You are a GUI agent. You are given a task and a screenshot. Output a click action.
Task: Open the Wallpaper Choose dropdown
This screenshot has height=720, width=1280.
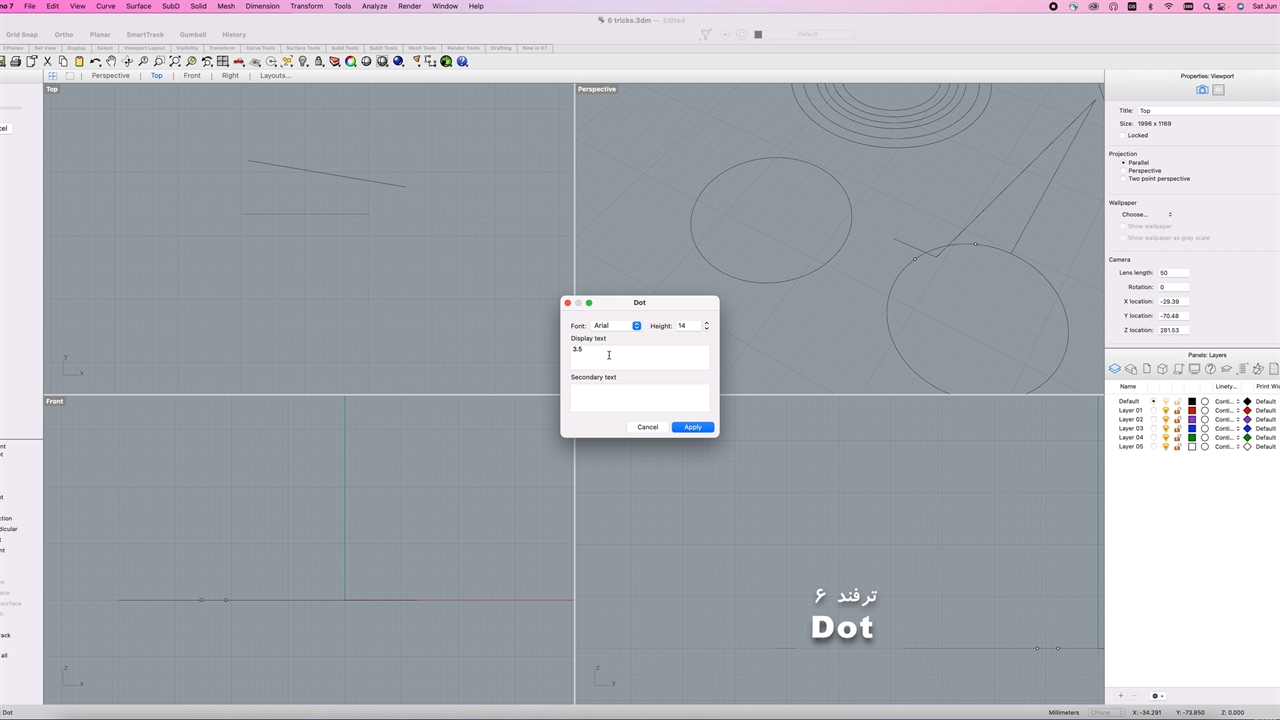(x=1146, y=215)
